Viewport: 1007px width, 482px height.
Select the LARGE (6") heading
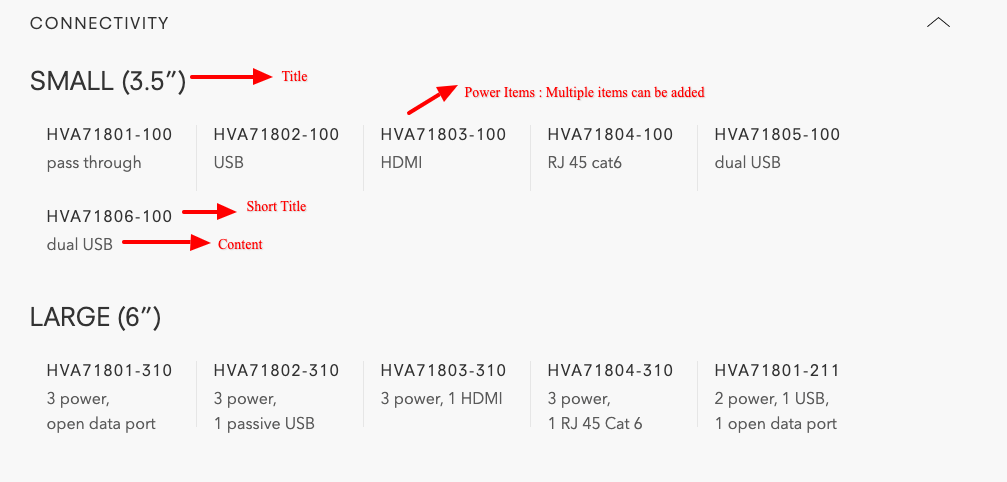coord(95,318)
